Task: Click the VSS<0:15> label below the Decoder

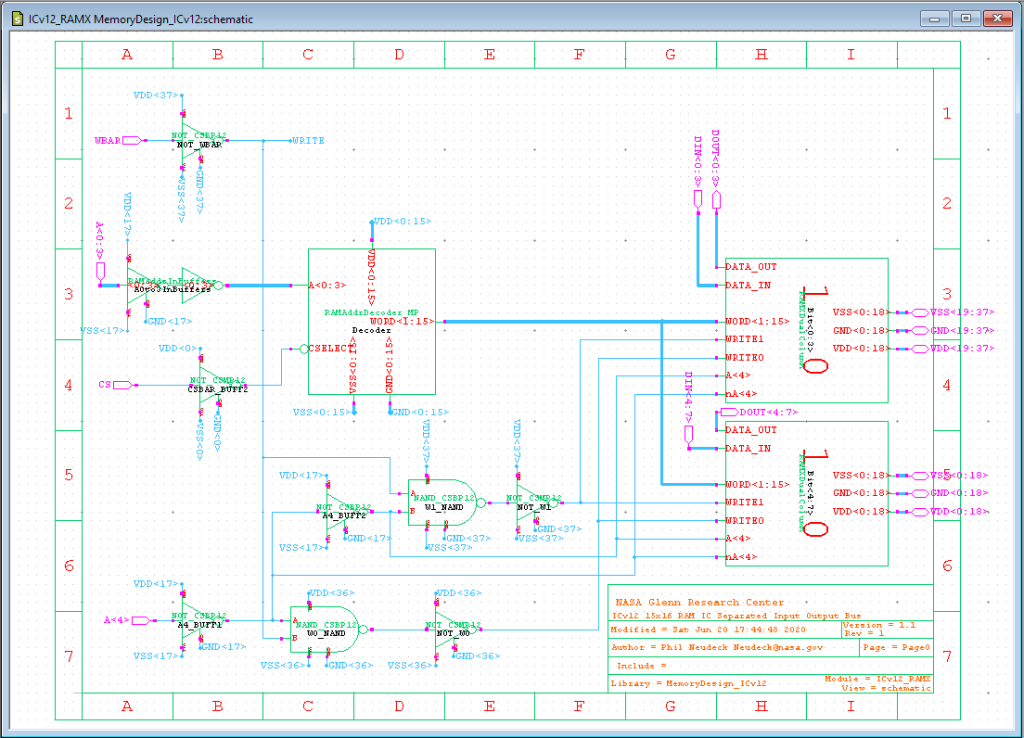Action: tap(321, 412)
